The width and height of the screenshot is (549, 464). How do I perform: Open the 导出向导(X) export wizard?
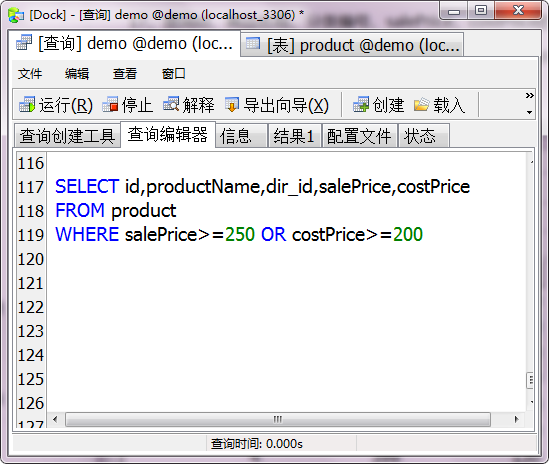[x=232, y=105]
